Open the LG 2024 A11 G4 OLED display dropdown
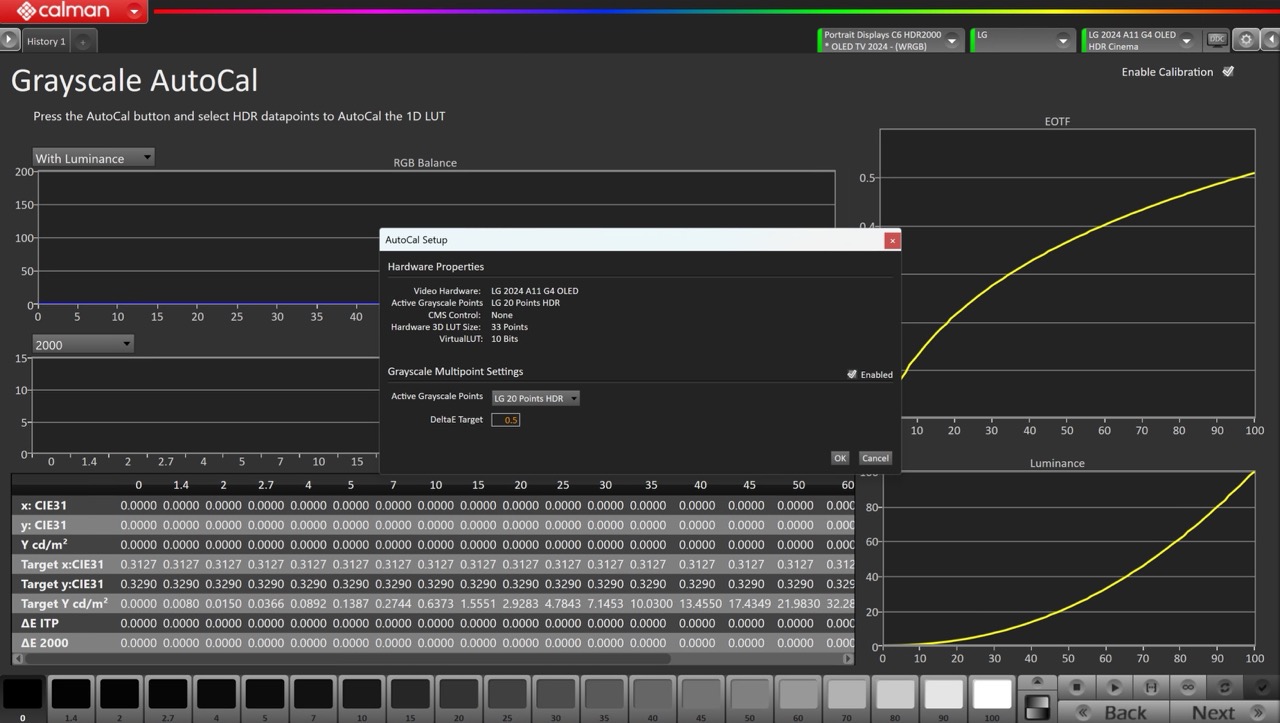 (x=1187, y=41)
